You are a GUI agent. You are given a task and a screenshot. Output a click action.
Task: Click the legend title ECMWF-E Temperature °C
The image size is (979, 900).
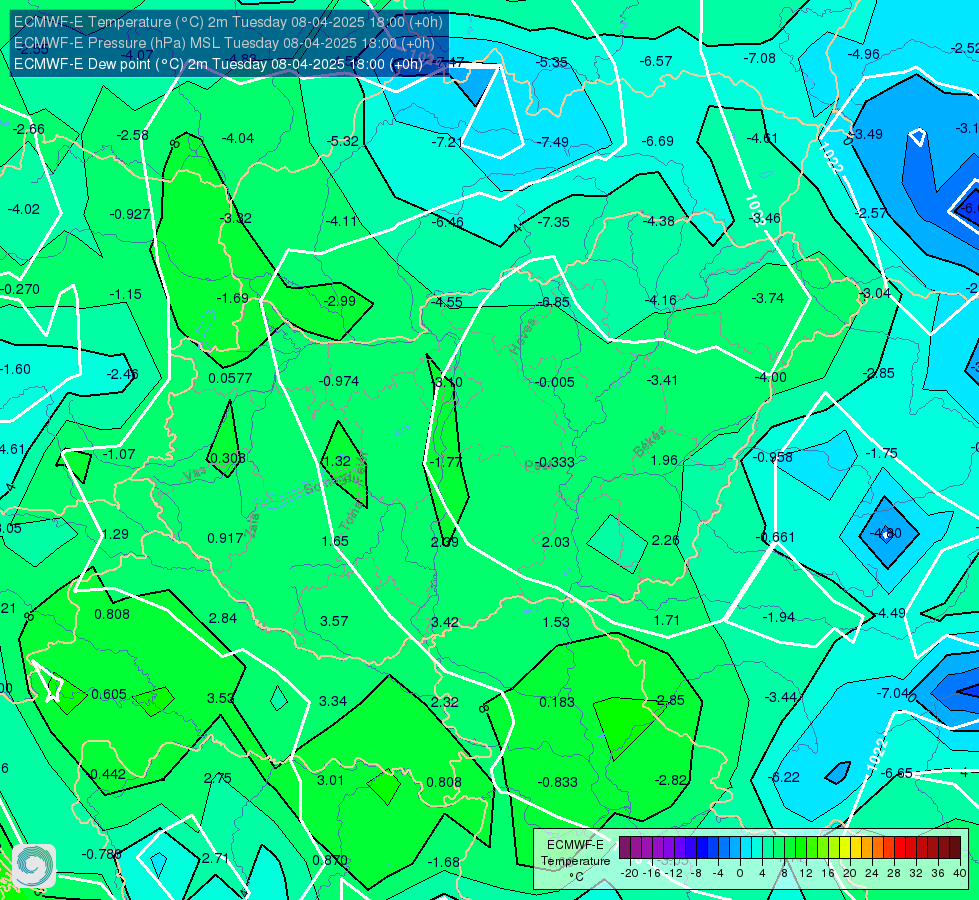pos(575,861)
